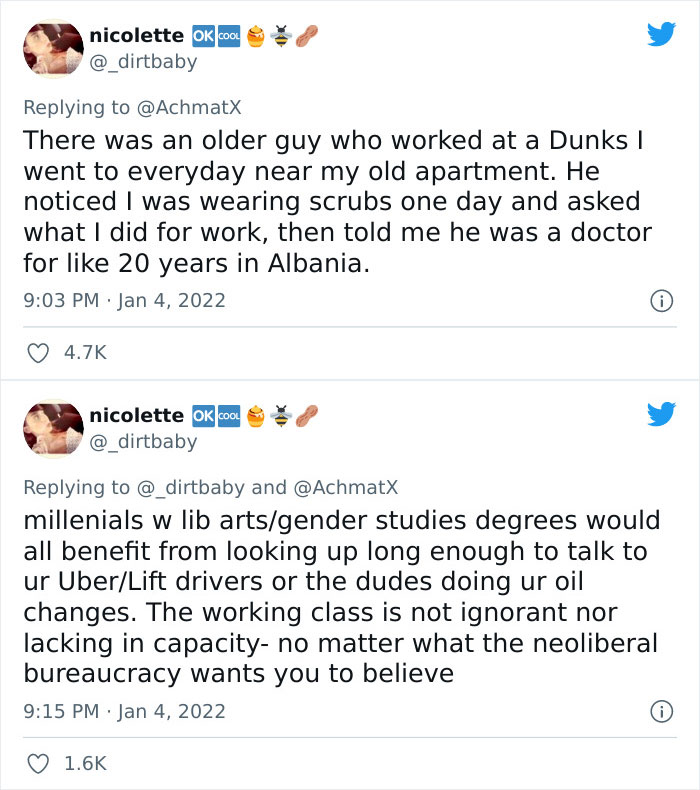This screenshot has height=790, width=700.
Task: Click the Twitter bird icon in second tweet
Action: [x=661, y=414]
